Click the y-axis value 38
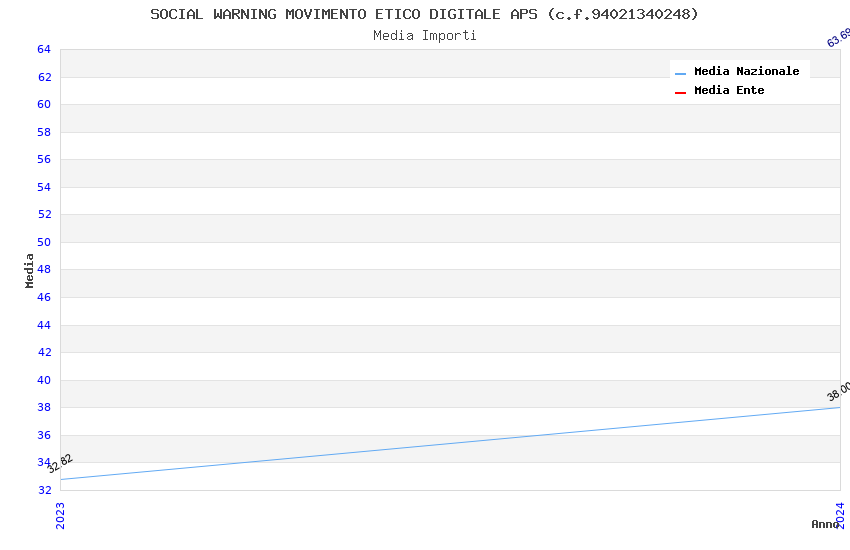 (44, 407)
